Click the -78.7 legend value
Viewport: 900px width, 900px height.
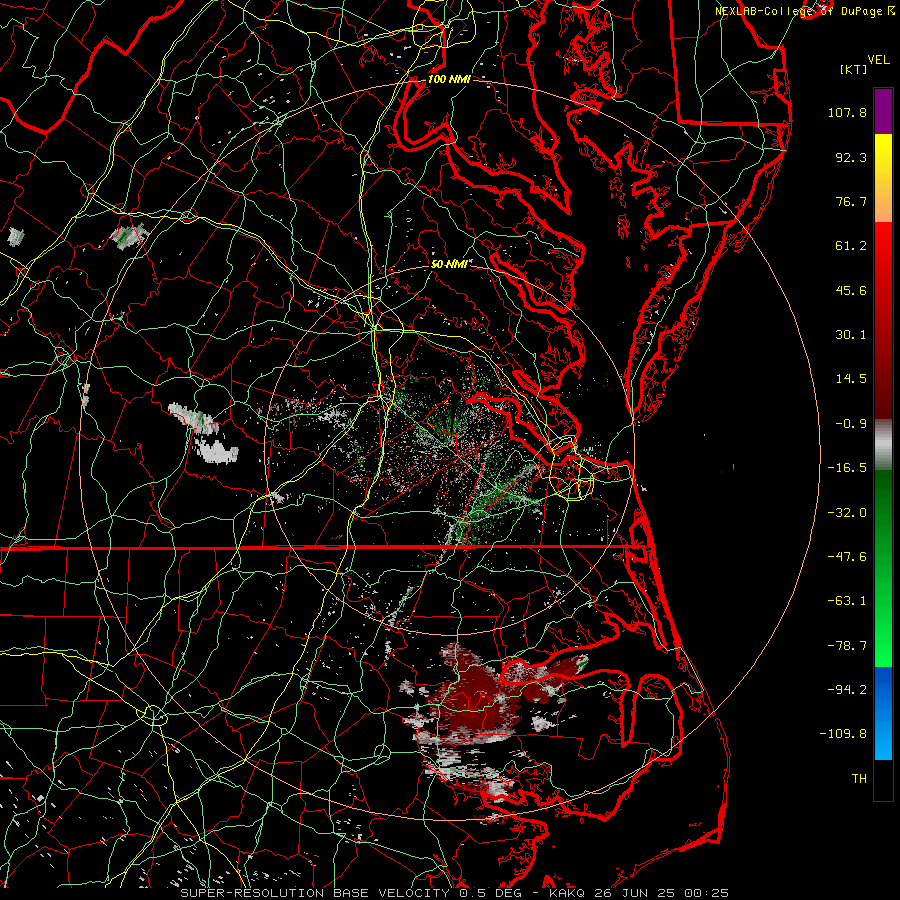click(x=847, y=646)
